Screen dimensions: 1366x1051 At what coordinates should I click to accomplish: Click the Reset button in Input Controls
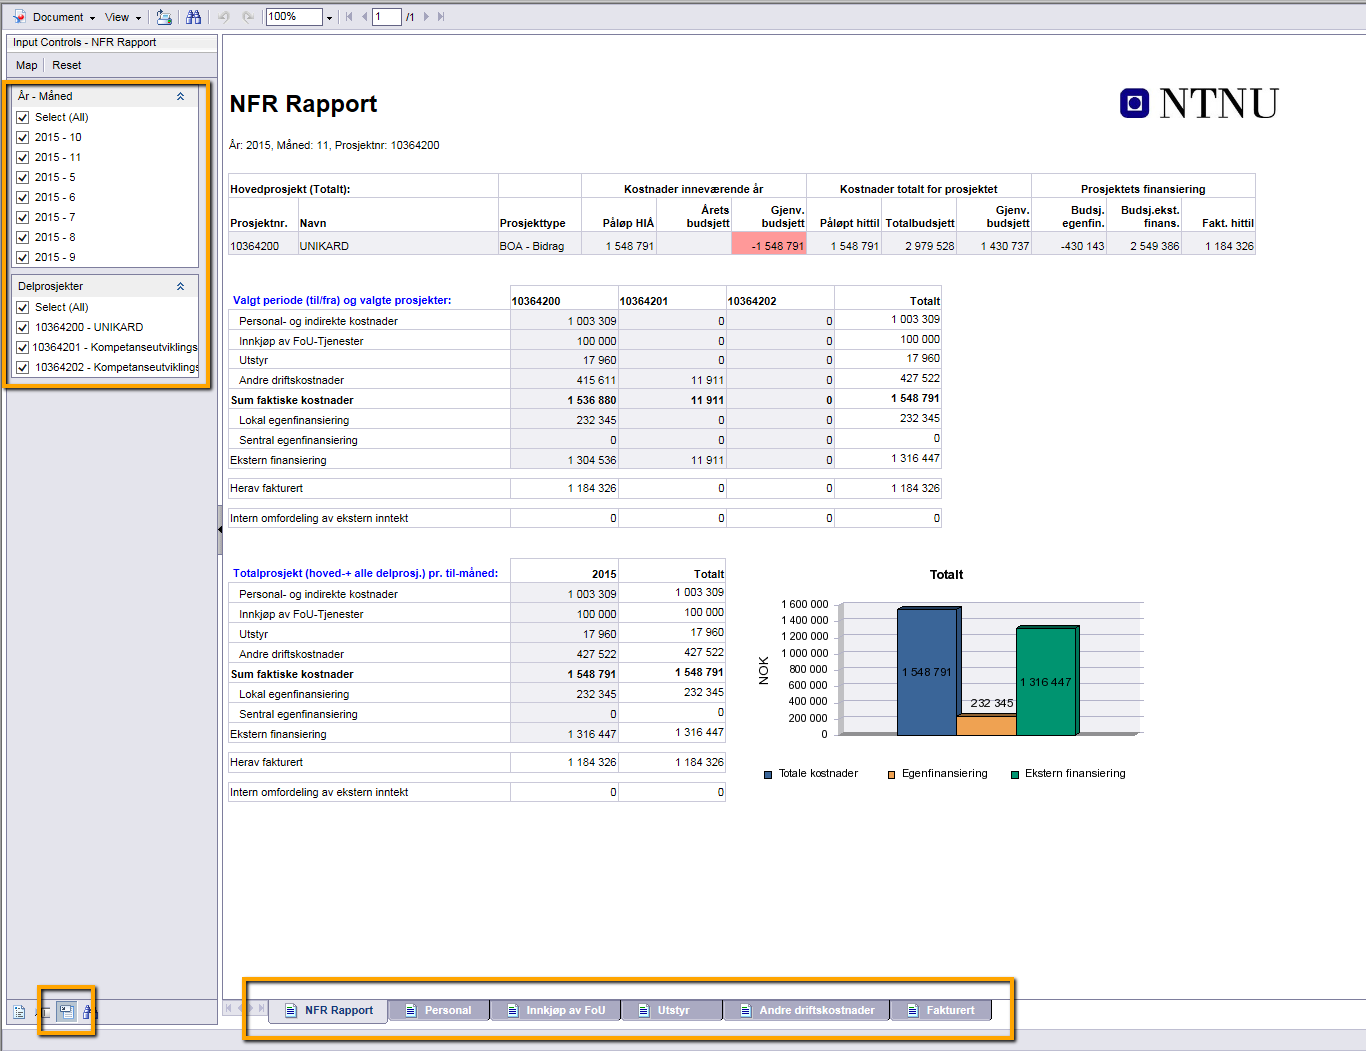67,65
